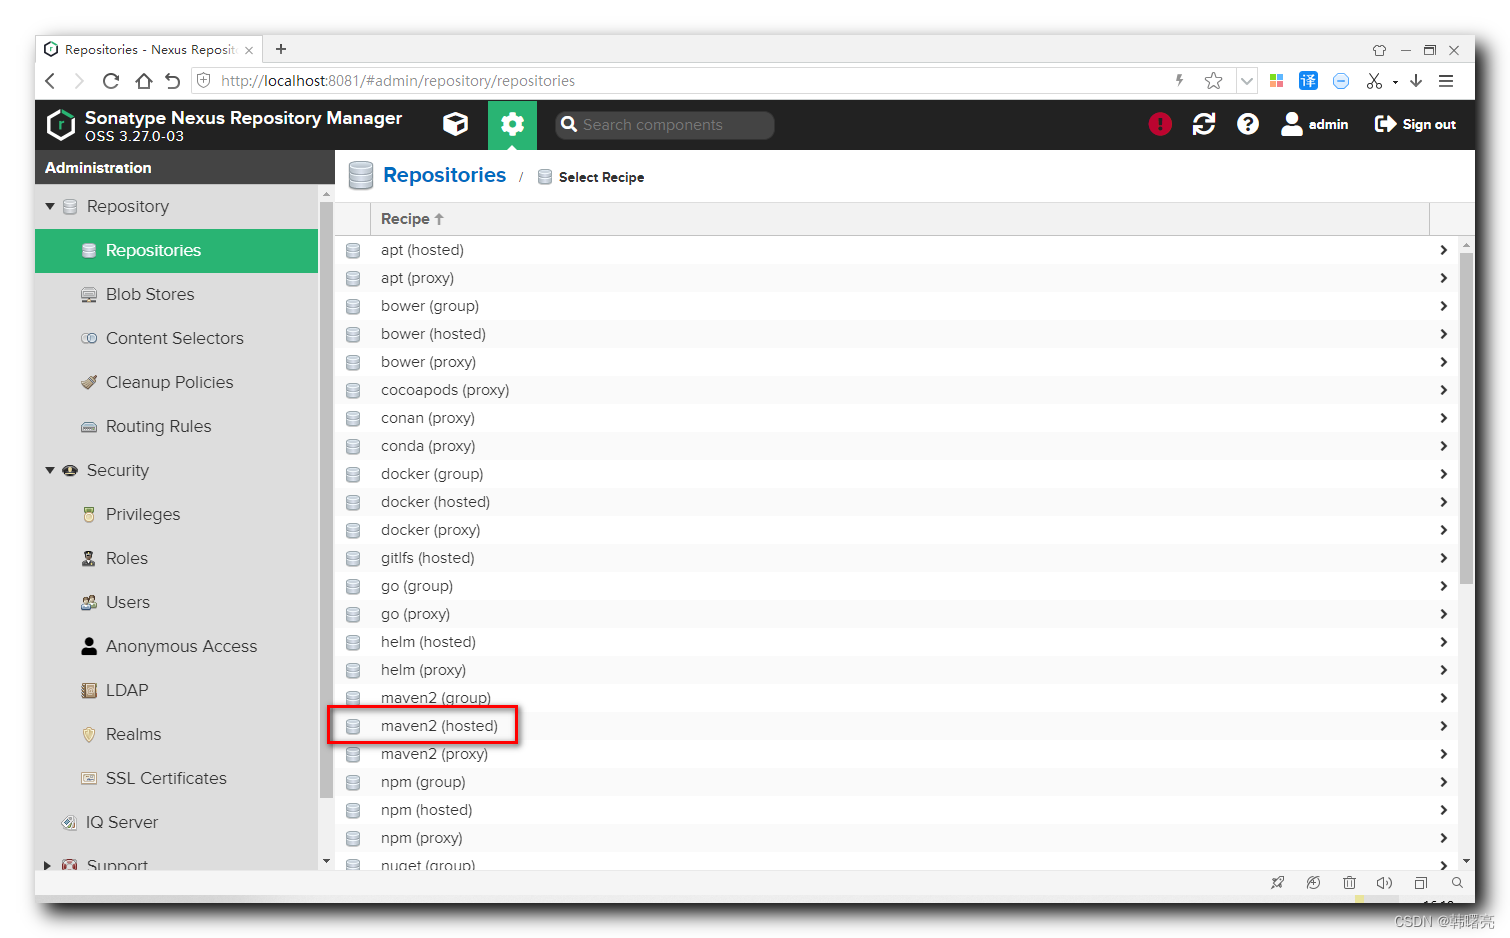Expand the Support tree section

pos(47,865)
